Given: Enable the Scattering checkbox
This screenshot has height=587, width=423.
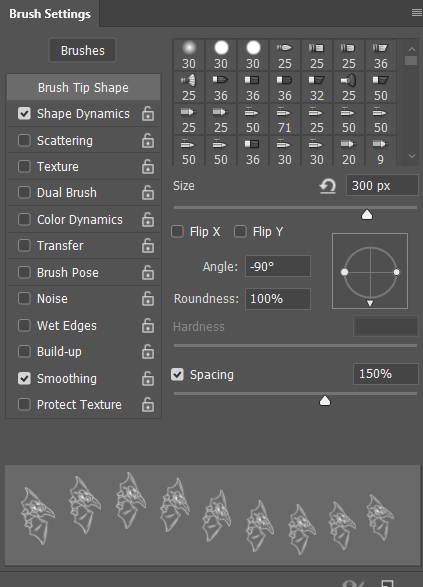Looking at the screenshot, I should pyautogui.click(x=24, y=140).
